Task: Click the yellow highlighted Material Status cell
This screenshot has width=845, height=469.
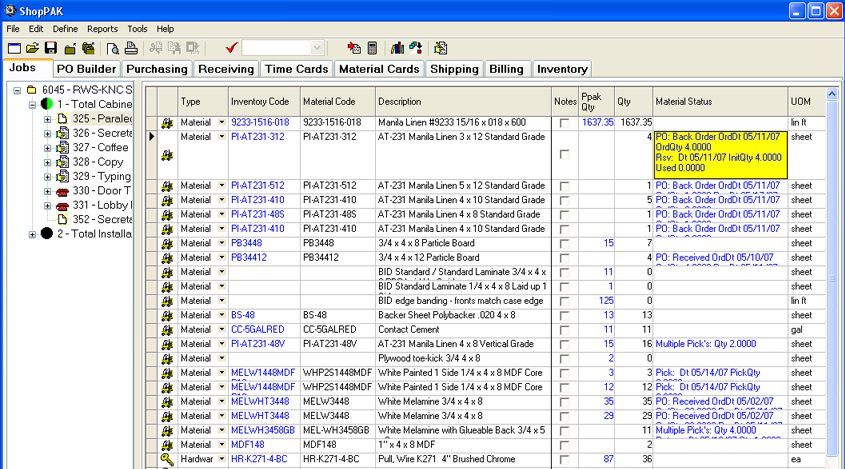Action: (x=721, y=155)
